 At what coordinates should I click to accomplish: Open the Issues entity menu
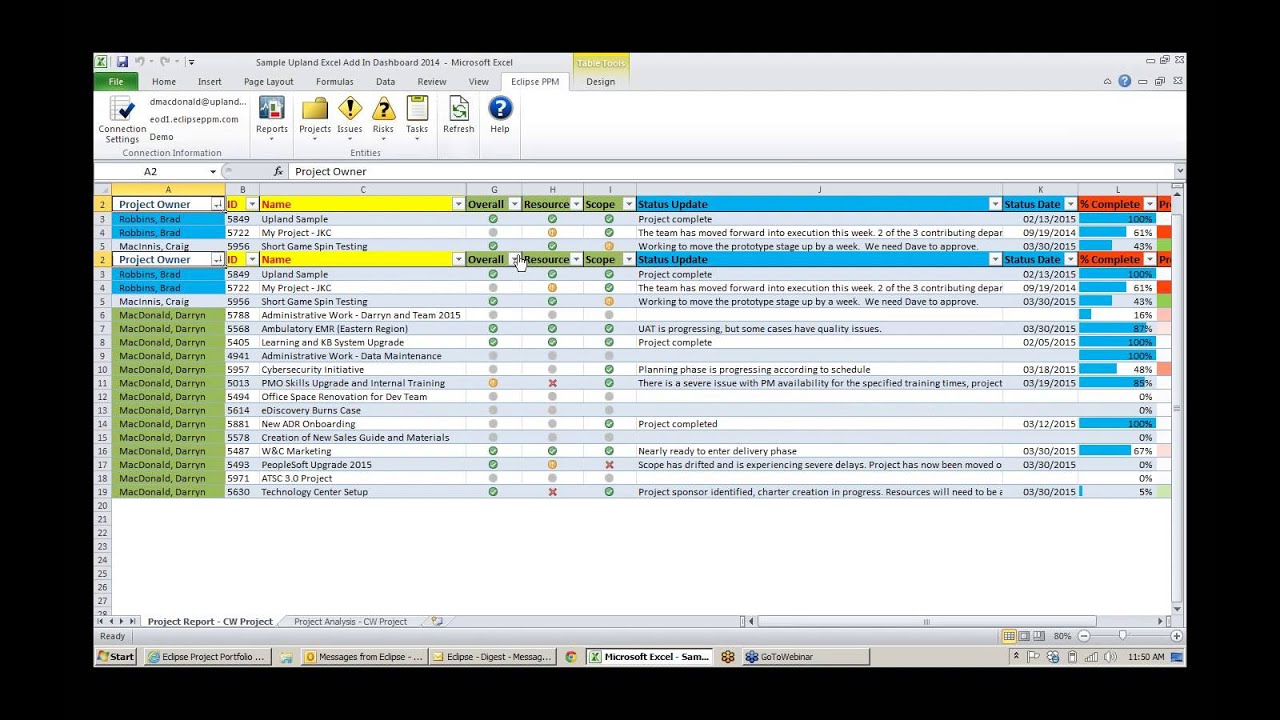pyautogui.click(x=350, y=118)
